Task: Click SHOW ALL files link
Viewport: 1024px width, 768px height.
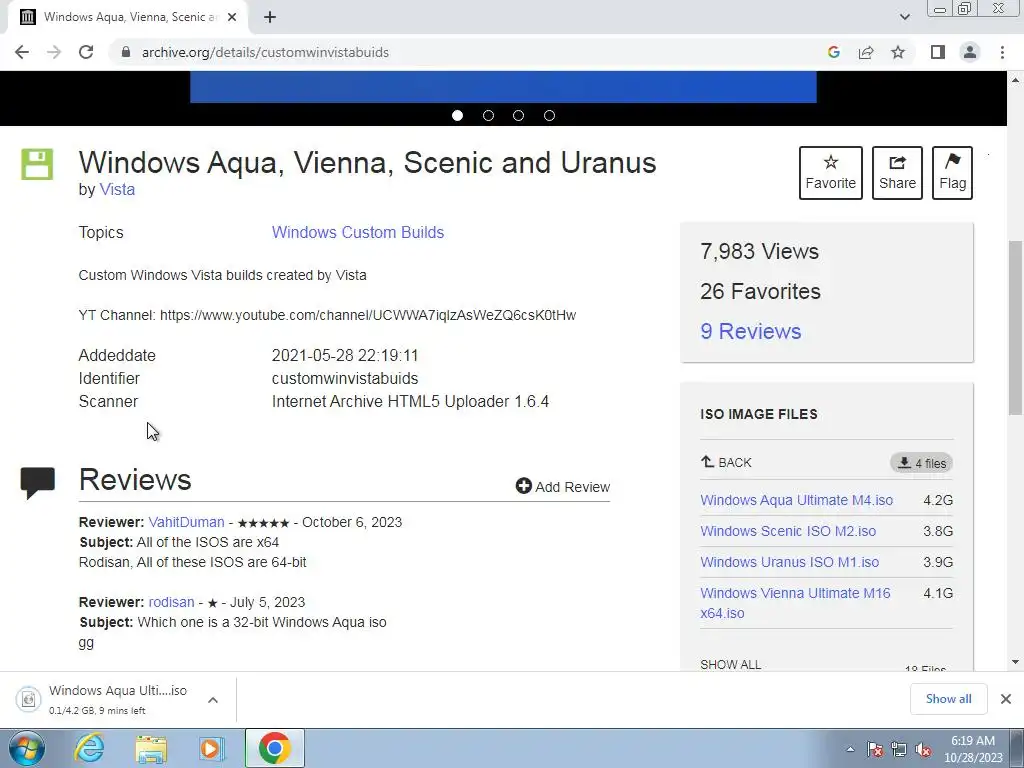Action: (730, 664)
